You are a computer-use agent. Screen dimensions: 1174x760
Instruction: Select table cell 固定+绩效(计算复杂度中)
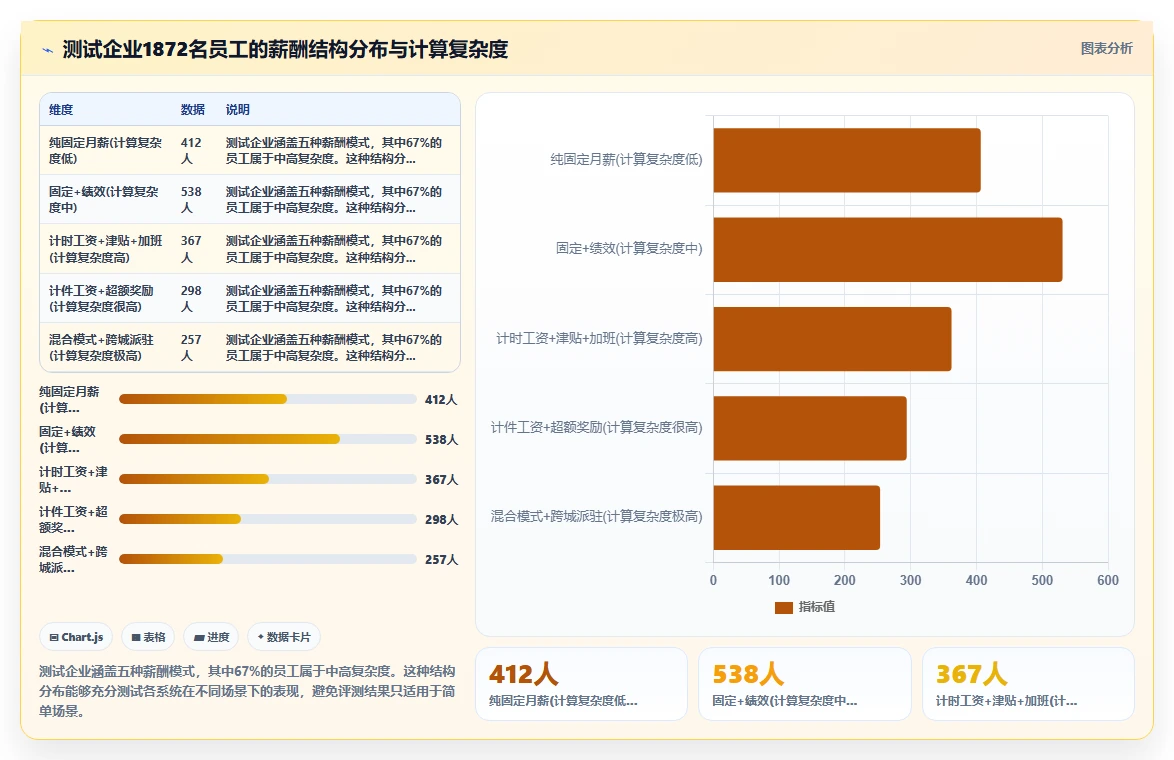point(104,200)
